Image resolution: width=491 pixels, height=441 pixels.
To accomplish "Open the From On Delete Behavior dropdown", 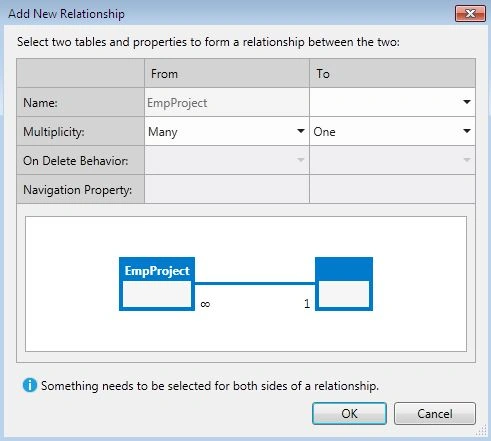I will pos(227,160).
